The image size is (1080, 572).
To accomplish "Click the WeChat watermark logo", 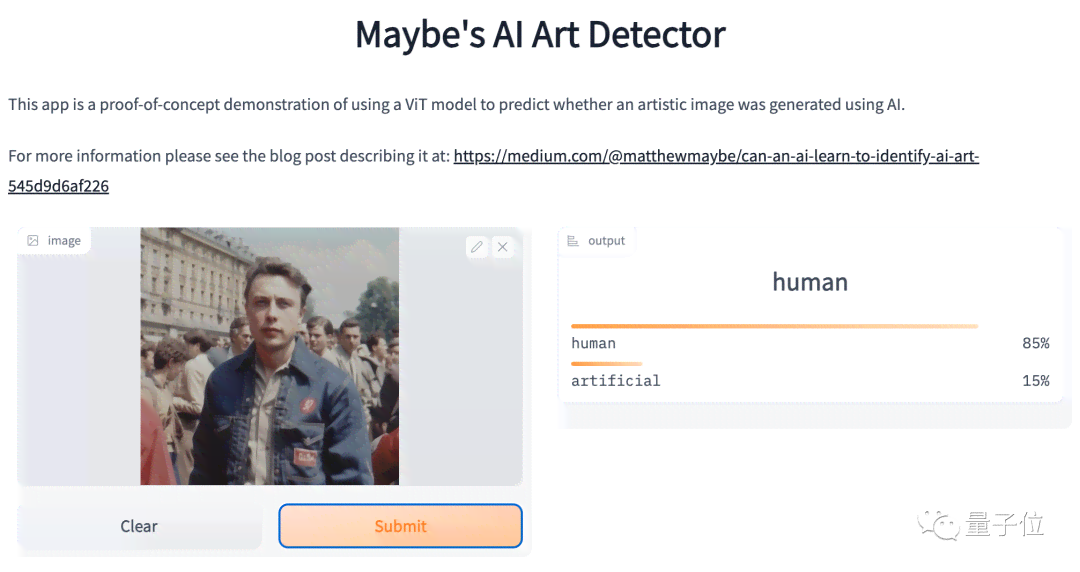I will click(x=937, y=526).
